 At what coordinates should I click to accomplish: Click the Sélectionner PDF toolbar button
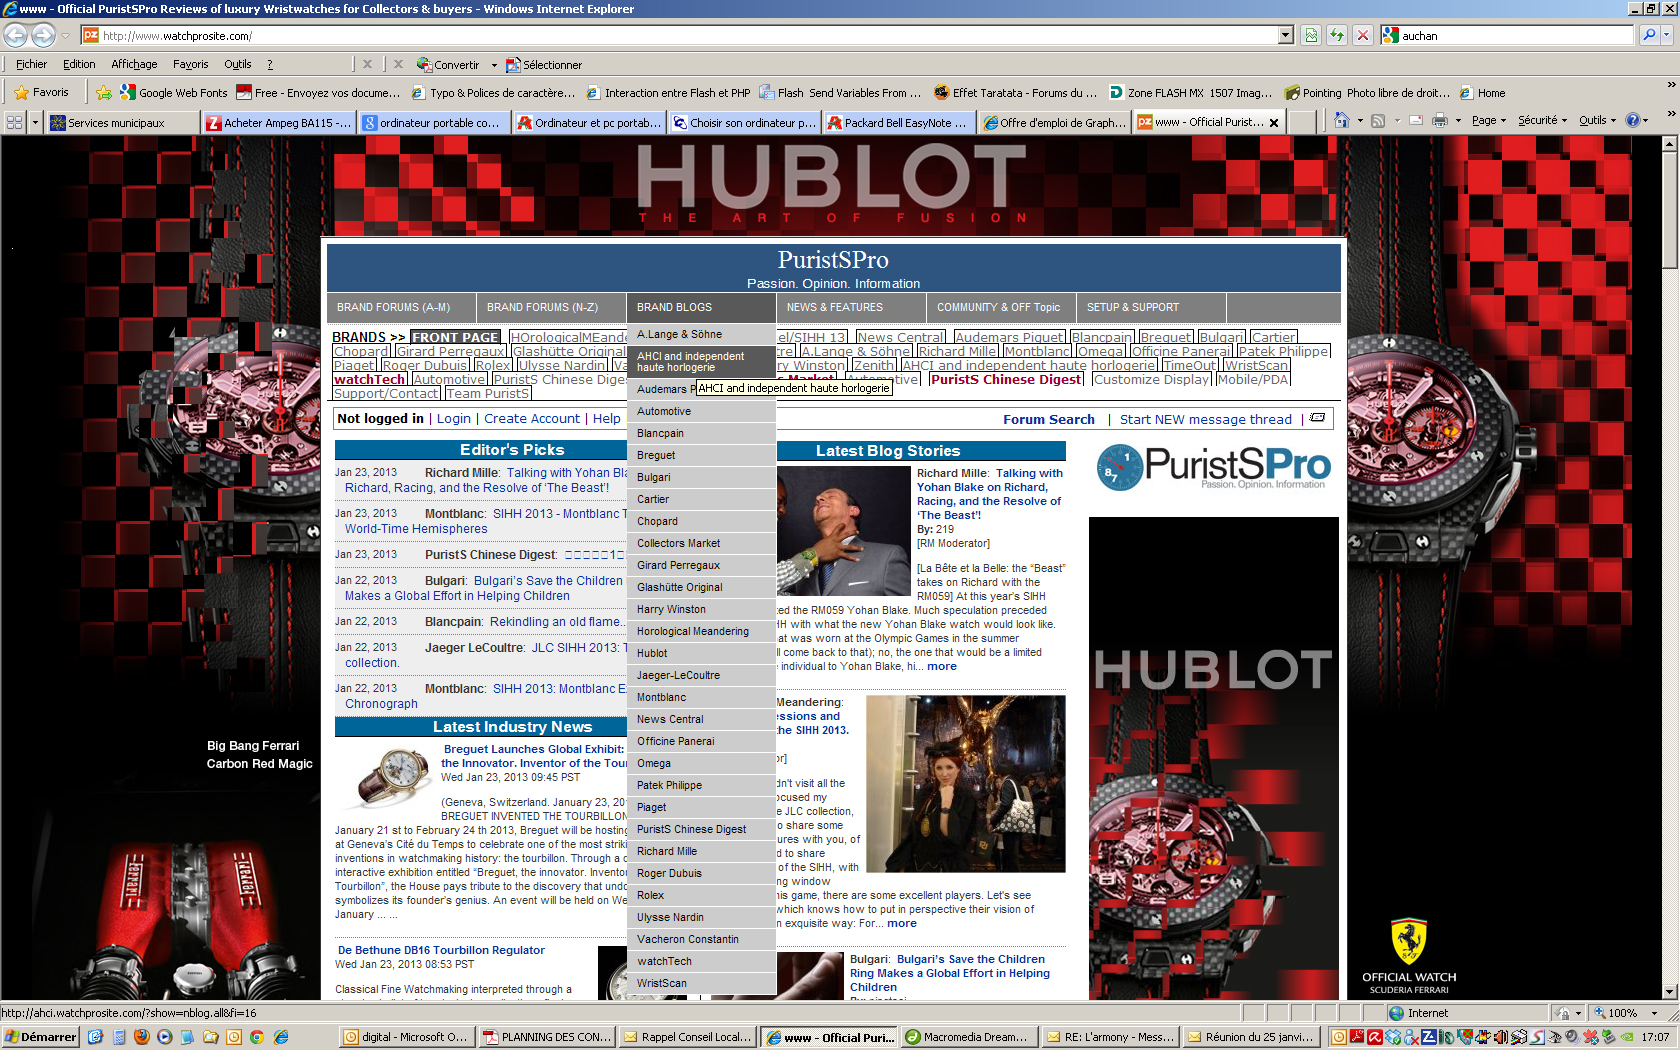click(x=544, y=65)
